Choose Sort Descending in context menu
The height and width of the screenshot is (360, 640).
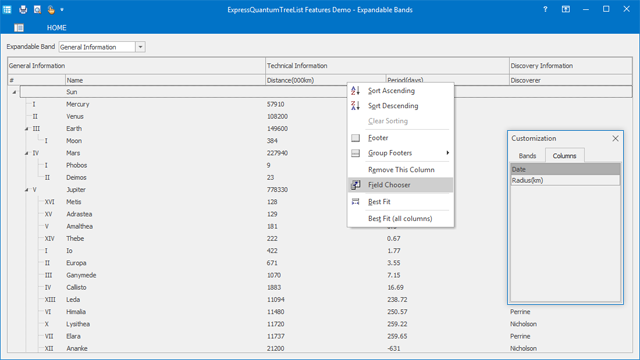coord(400,106)
